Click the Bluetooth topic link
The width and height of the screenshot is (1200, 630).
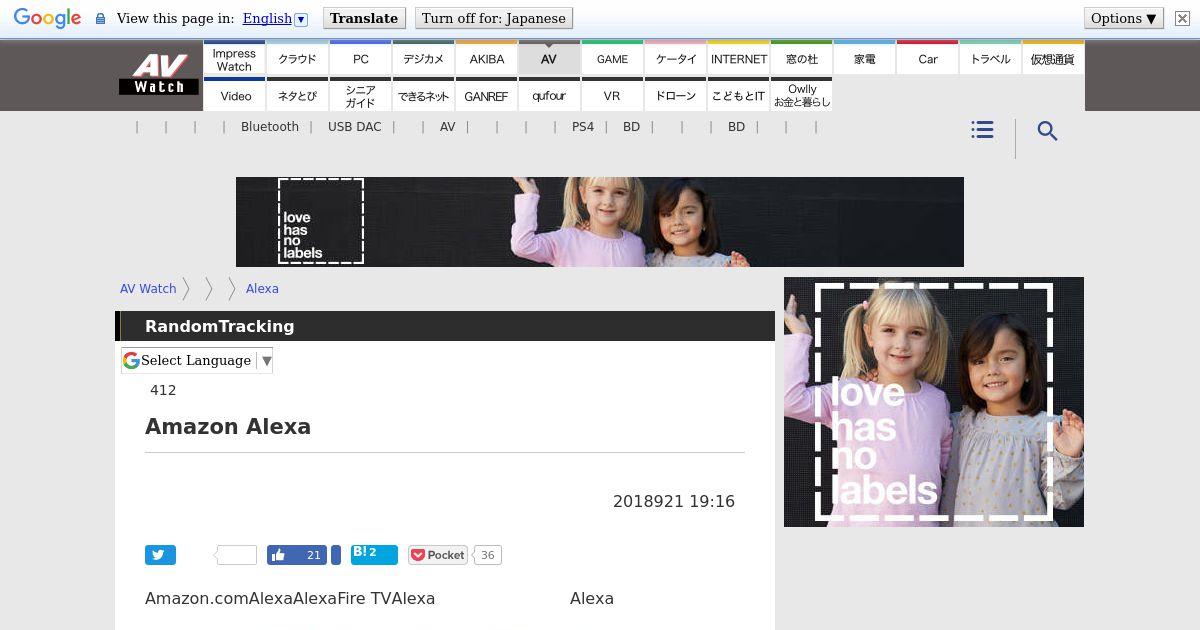pos(270,127)
